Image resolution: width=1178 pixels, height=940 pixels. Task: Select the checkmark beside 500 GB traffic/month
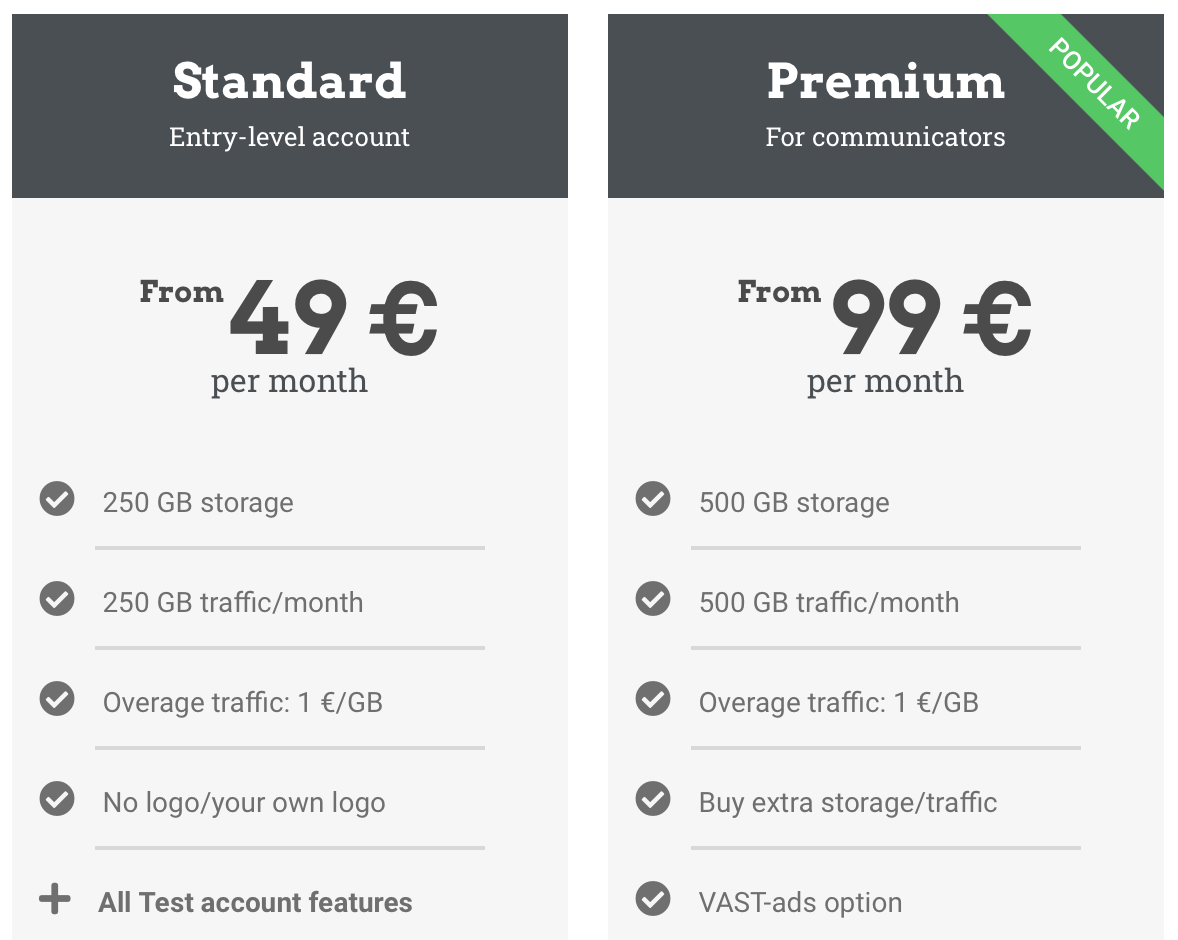[x=652, y=600]
